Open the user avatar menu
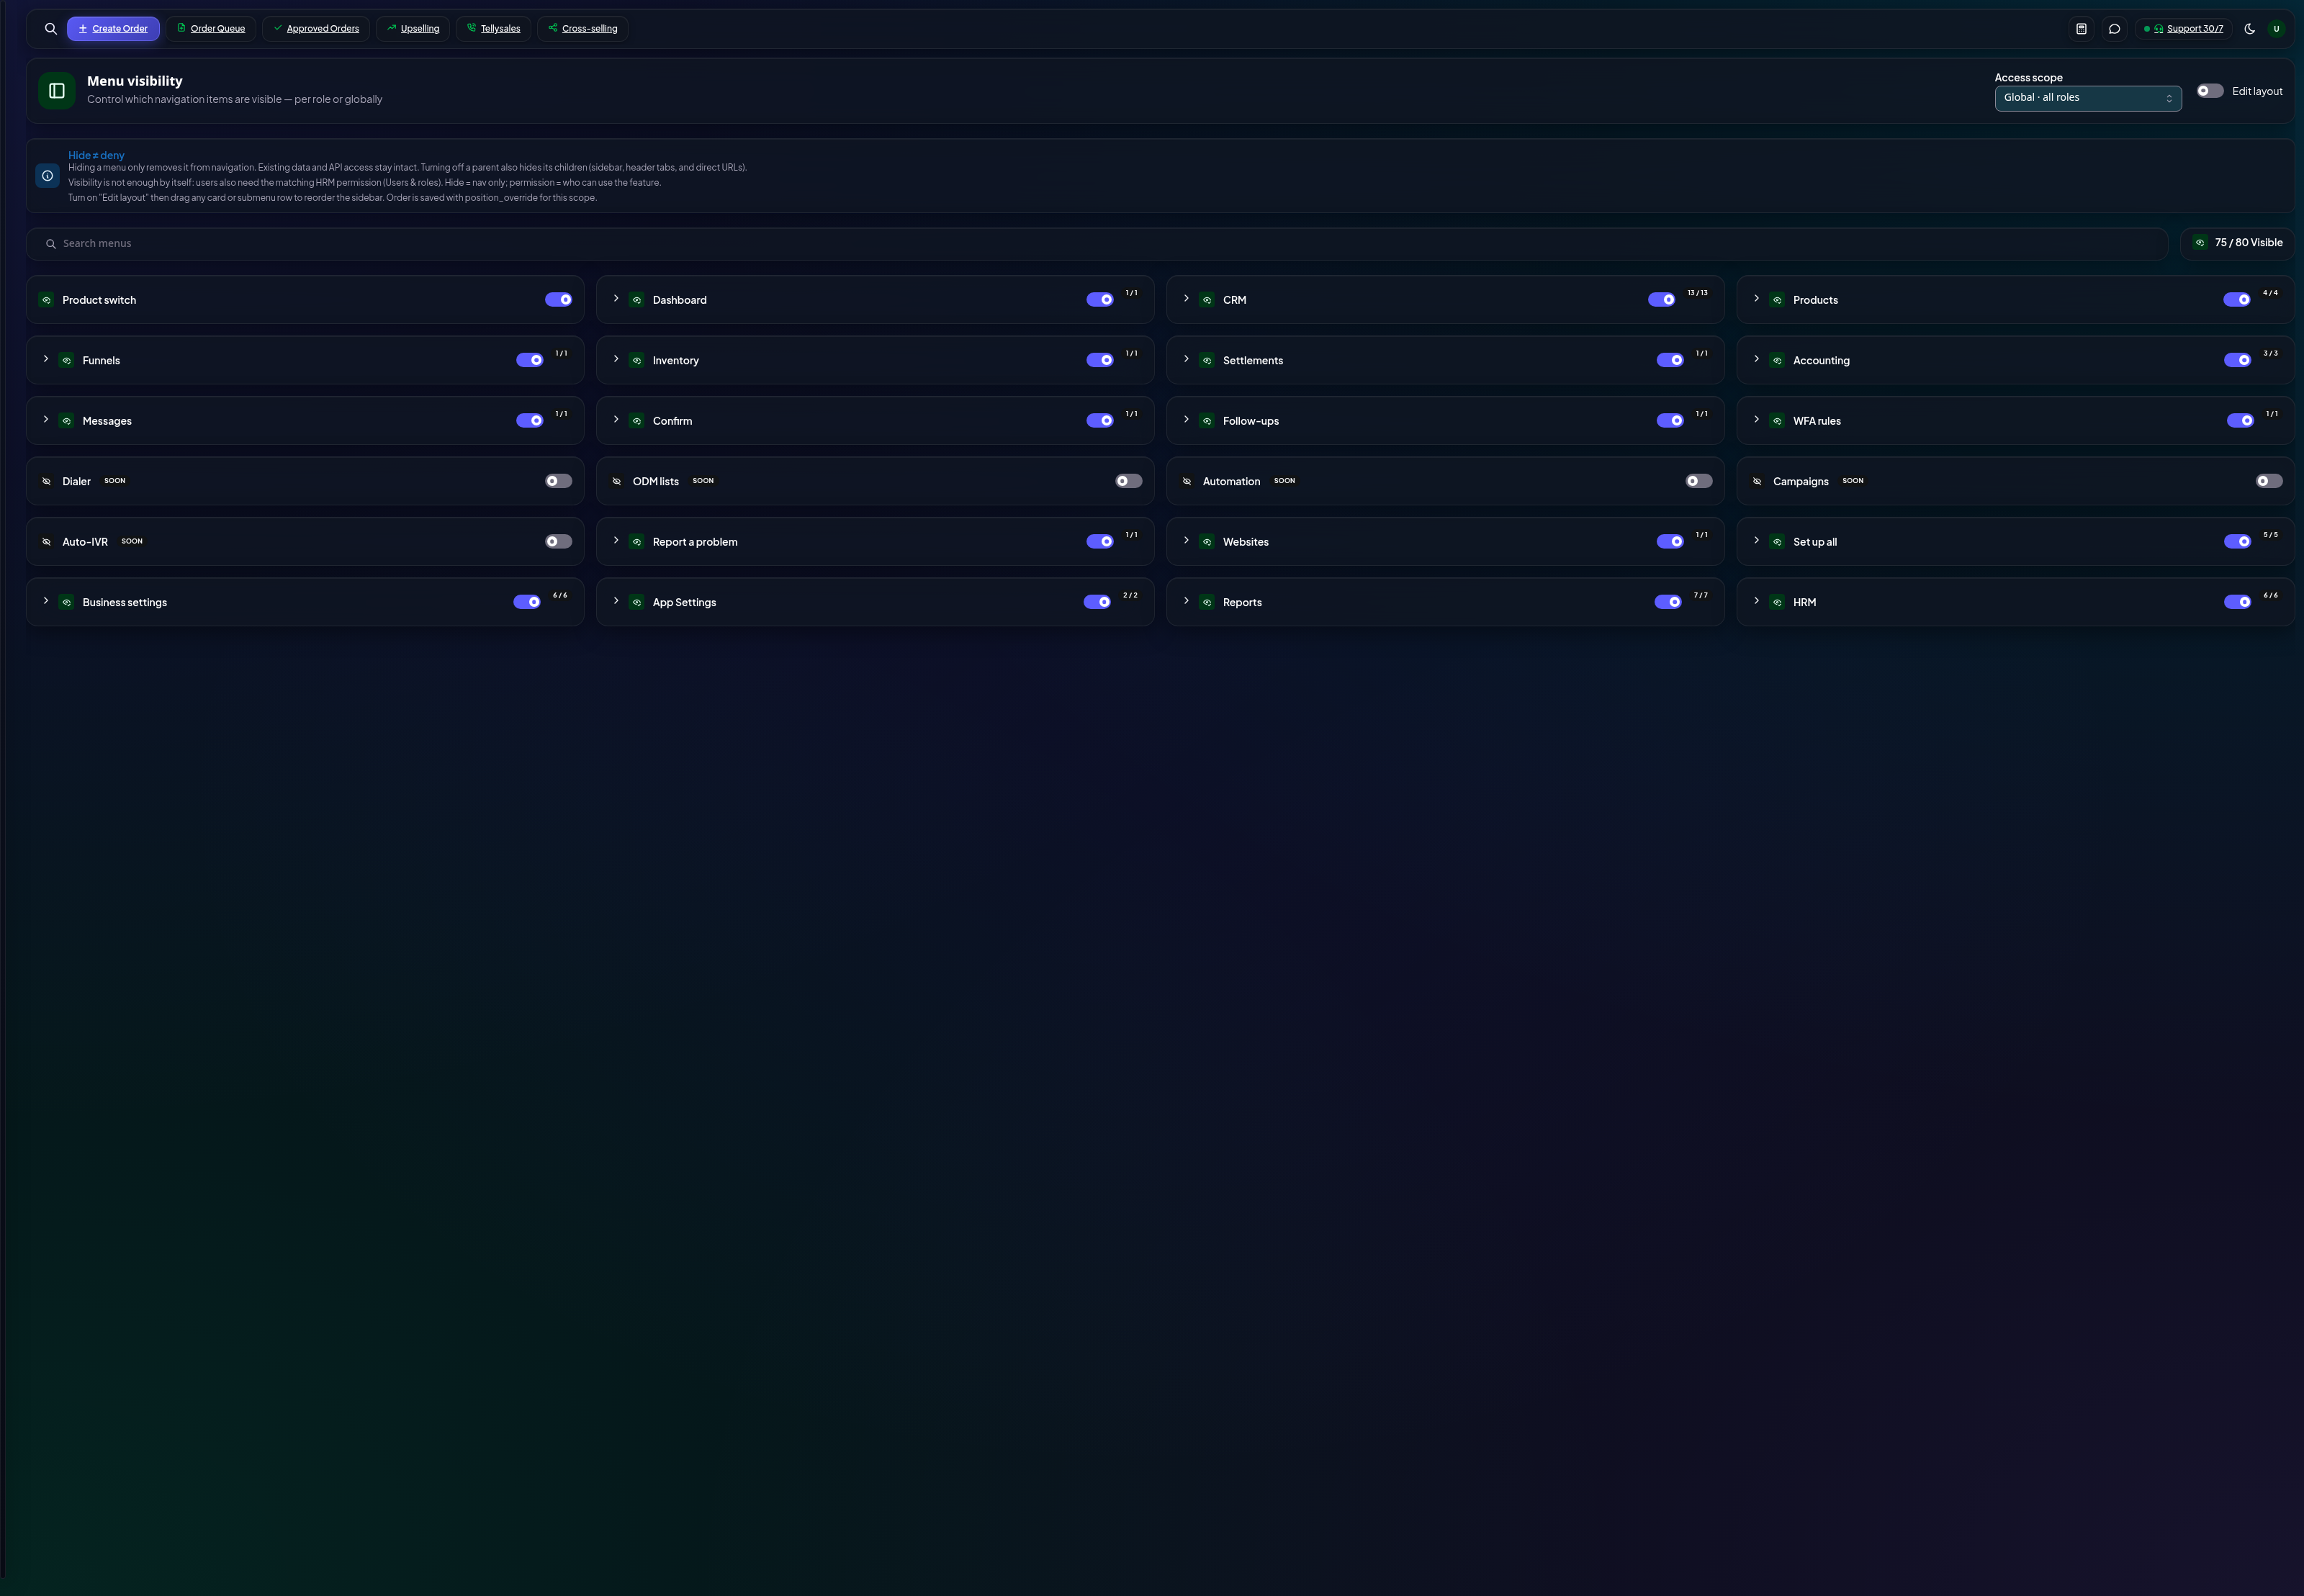Image resolution: width=2304 pixels, height=1596 pixels. click(2276, 29)
